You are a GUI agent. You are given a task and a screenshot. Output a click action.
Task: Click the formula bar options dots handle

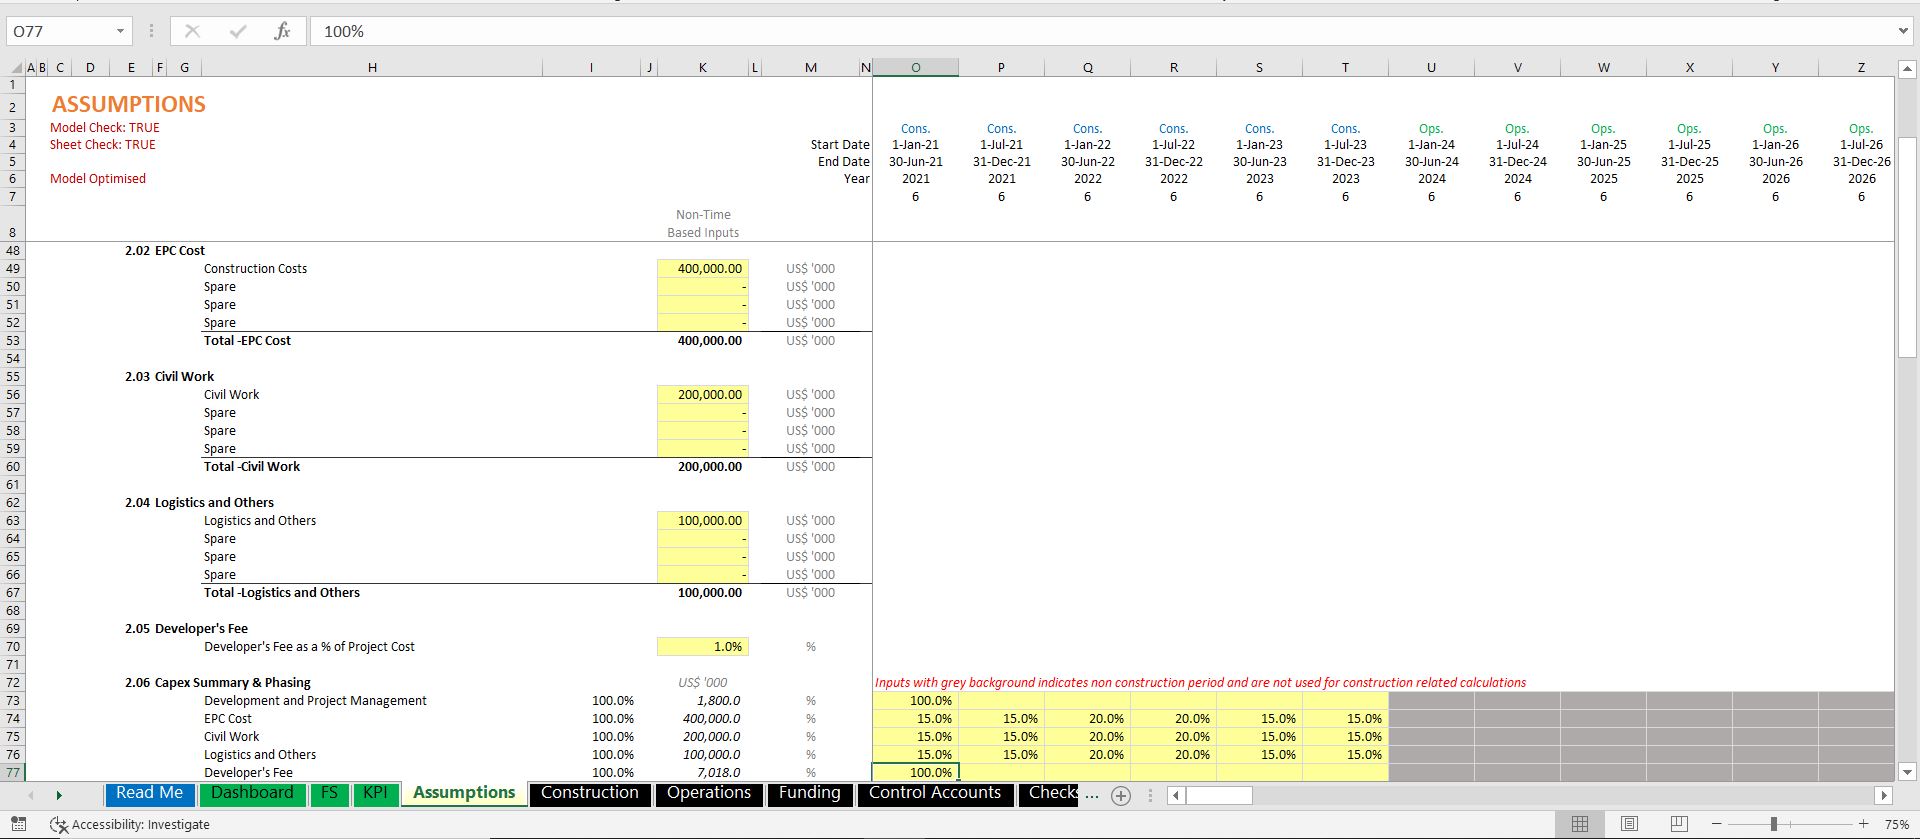(x=151, y=31)
